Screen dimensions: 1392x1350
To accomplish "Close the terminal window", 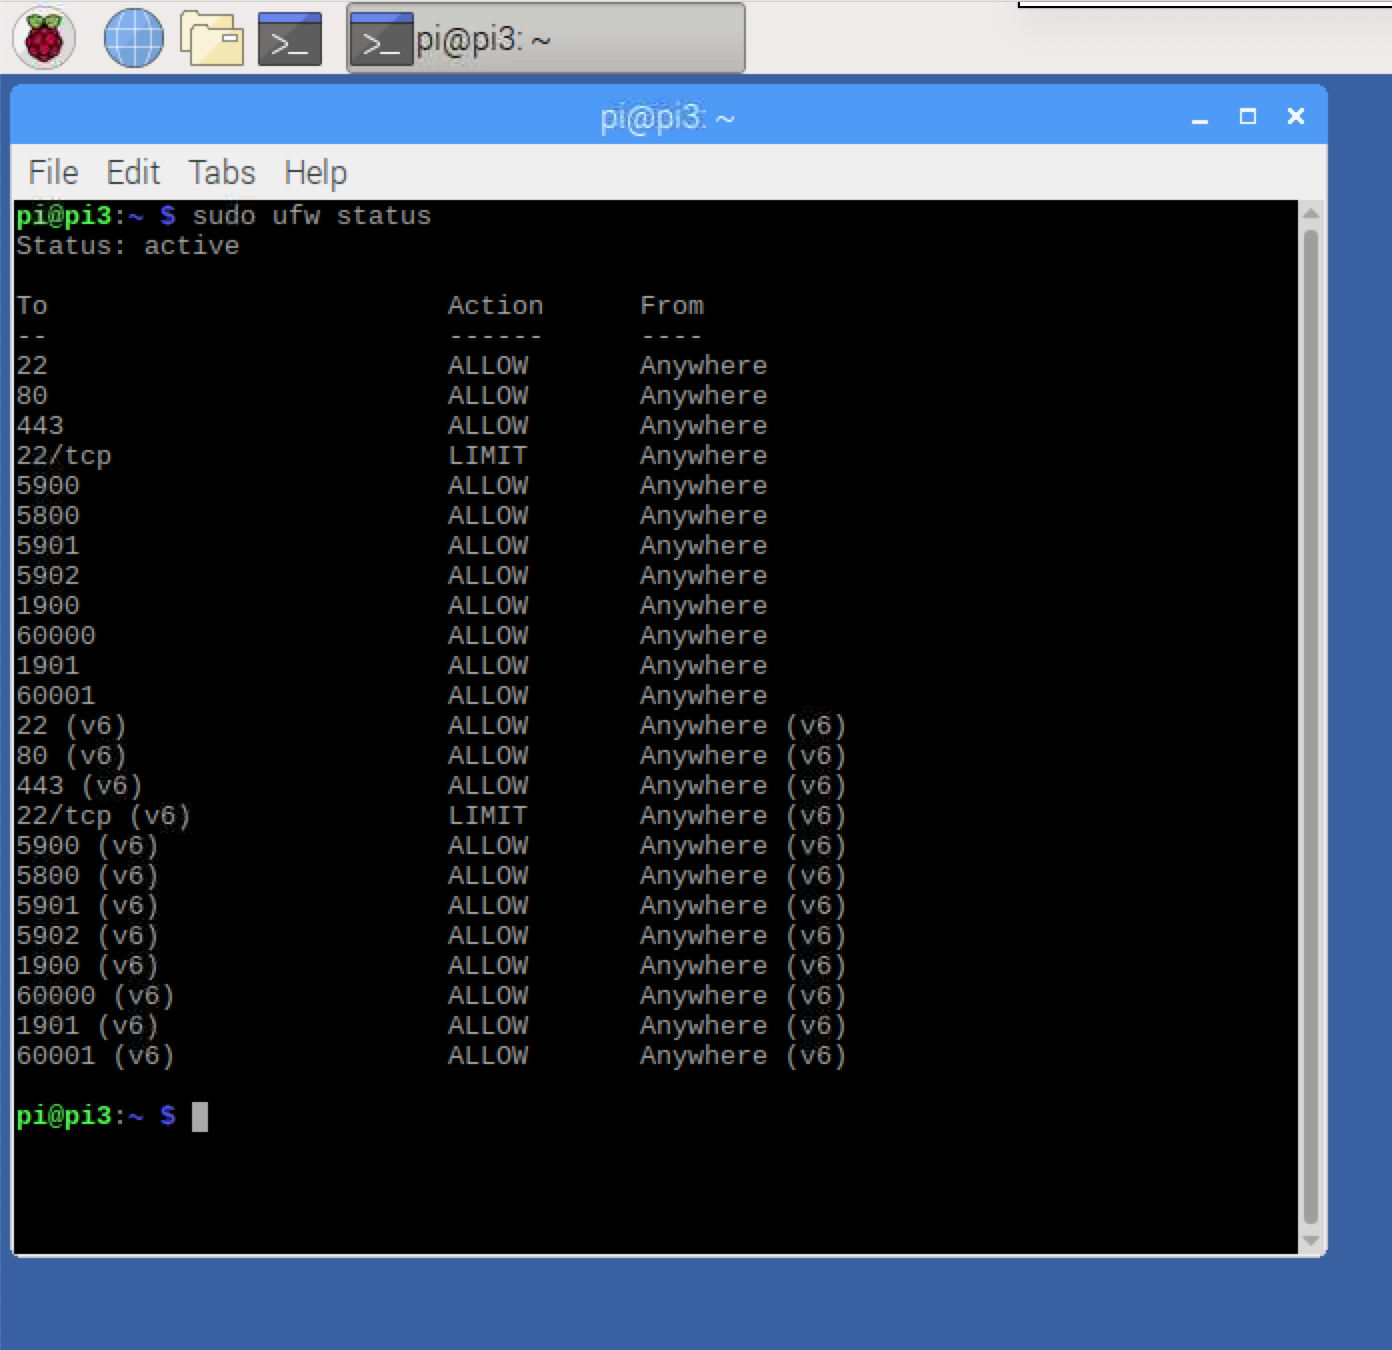I will click(x=1296, y=117).
